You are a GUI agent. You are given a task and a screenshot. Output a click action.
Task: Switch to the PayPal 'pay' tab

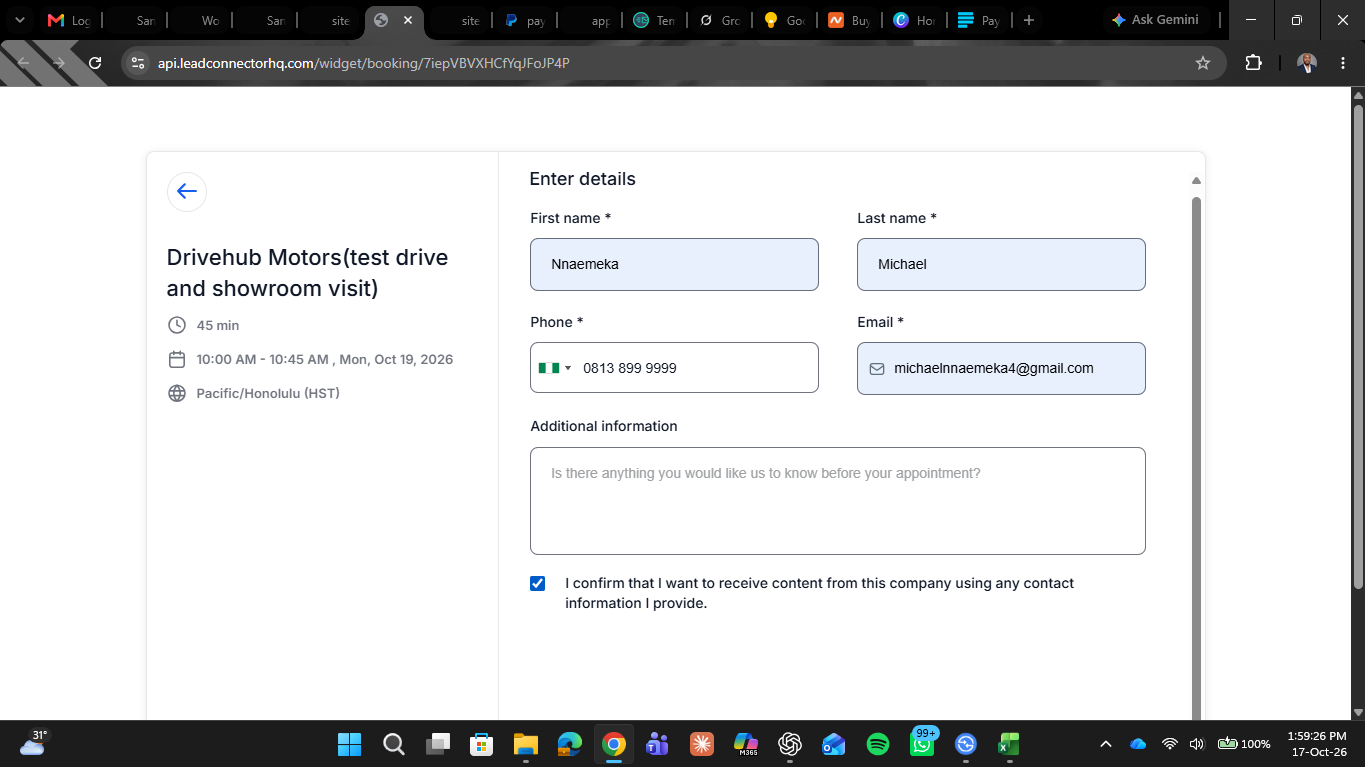525,20
